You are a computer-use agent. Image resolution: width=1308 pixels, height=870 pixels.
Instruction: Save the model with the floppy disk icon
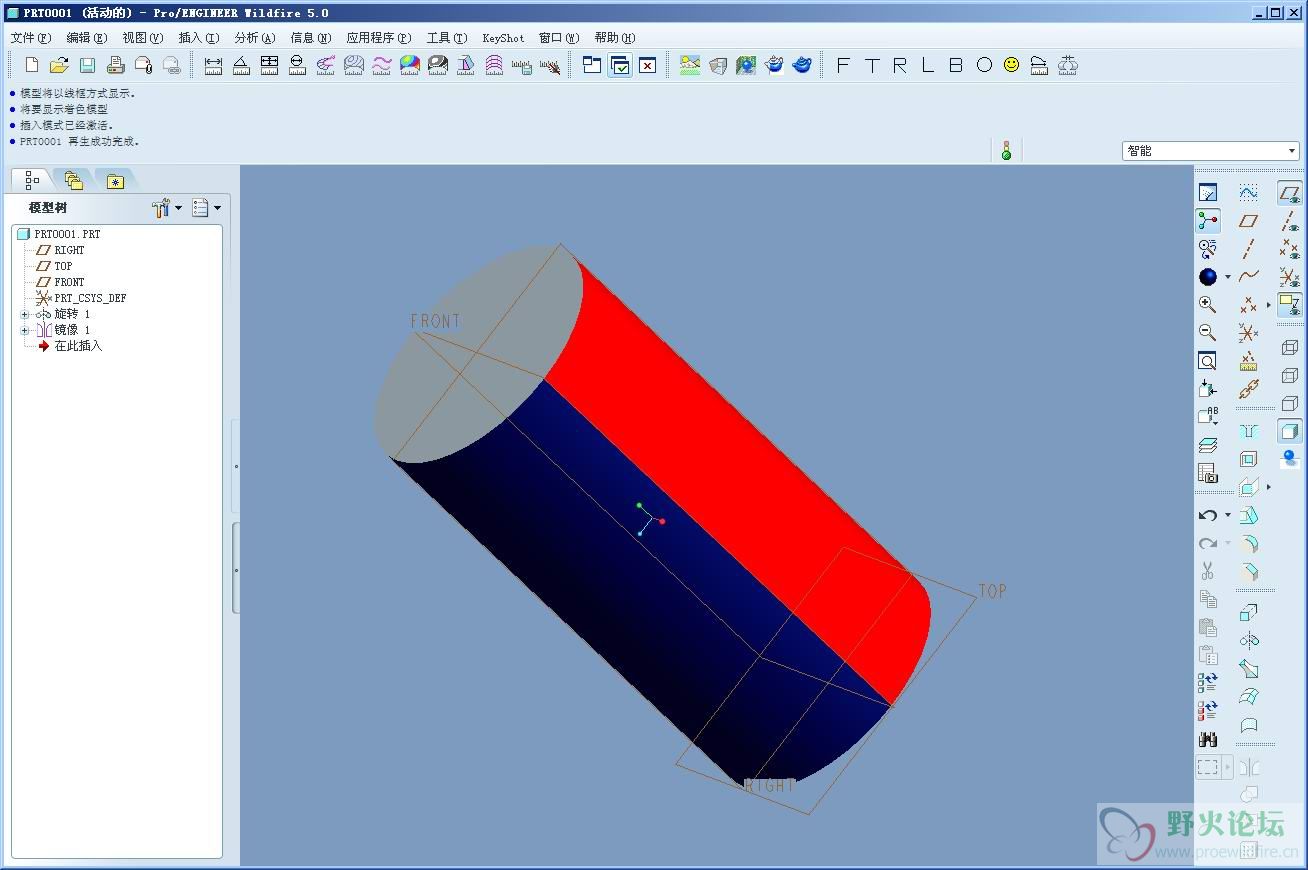tap(87, 65)
